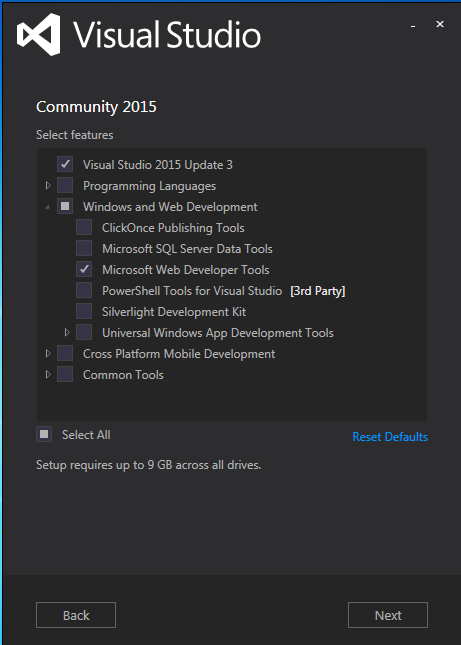Click the '[3rd Party]' tag text
This screenshot has width=461, height=645.
tap(317, 291)
